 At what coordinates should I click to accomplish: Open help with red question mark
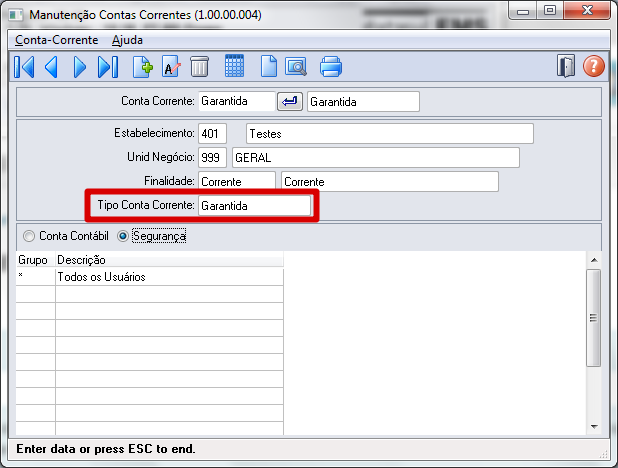[x=594, y=66]
